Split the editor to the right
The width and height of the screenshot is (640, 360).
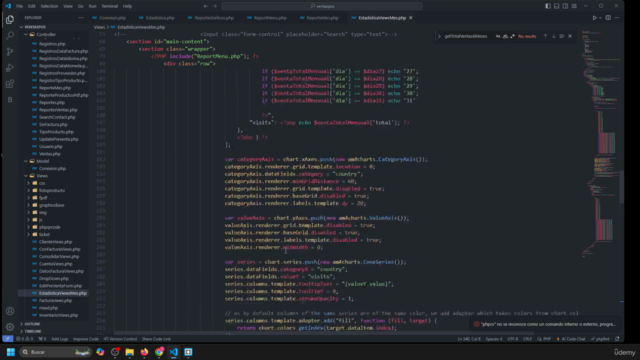[x=608, y=18]
